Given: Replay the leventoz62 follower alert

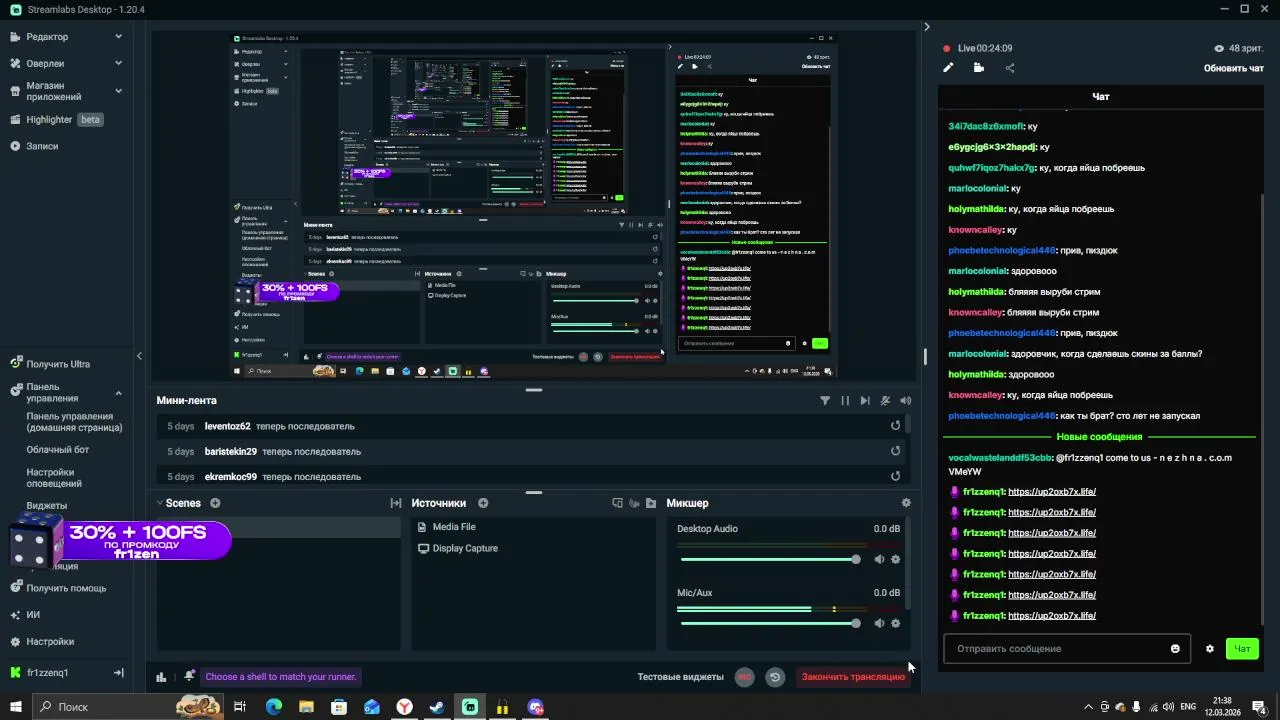Looking at the screenshot, I should (x=895, y=426).
